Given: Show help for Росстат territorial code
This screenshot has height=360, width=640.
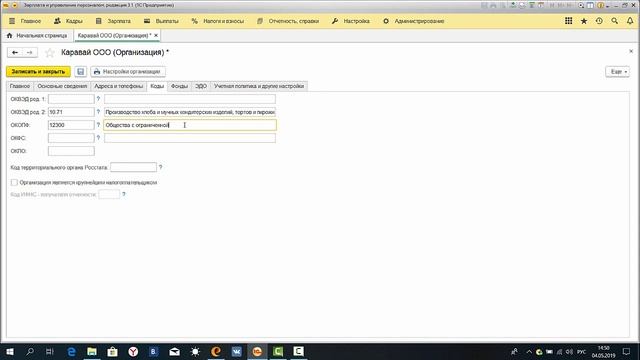Looking at the screenshot, I should click(160, 167).
